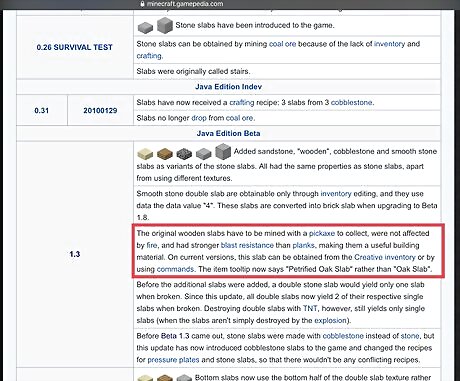Click the minecraft.gamepedia.com address bar

[185, 4]
